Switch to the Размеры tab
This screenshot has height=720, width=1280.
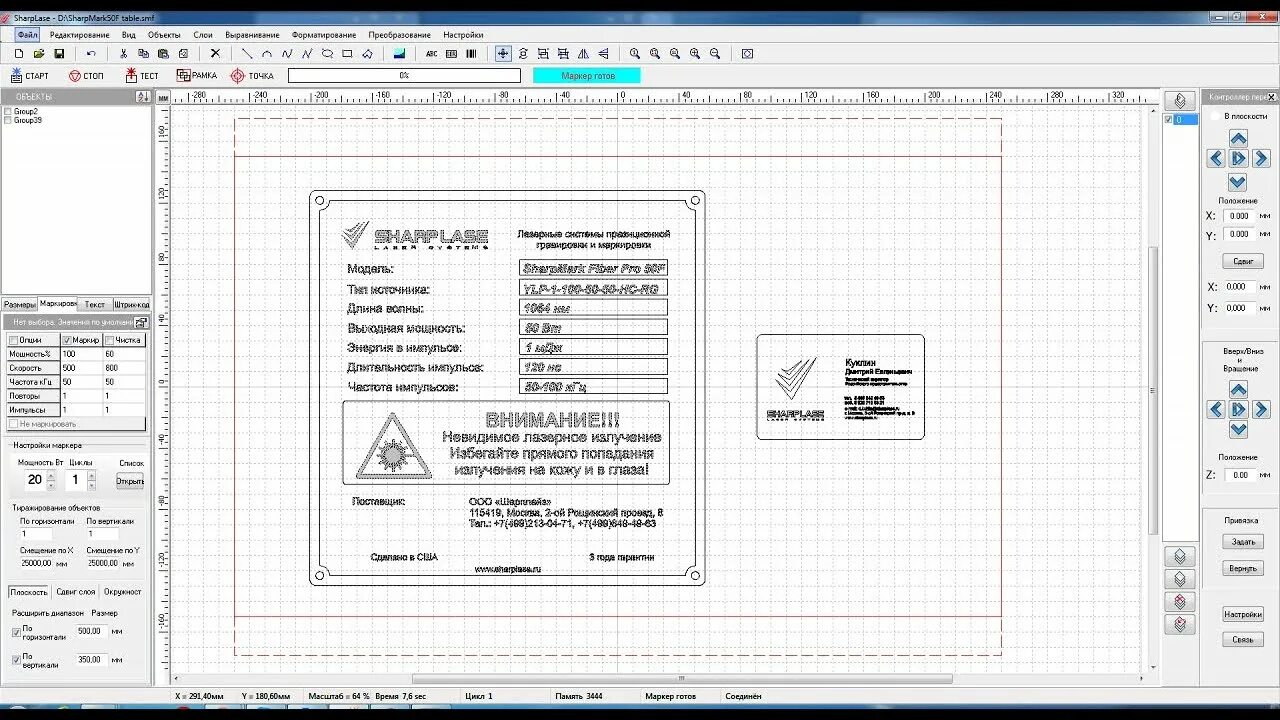click(x=19, y=304)
